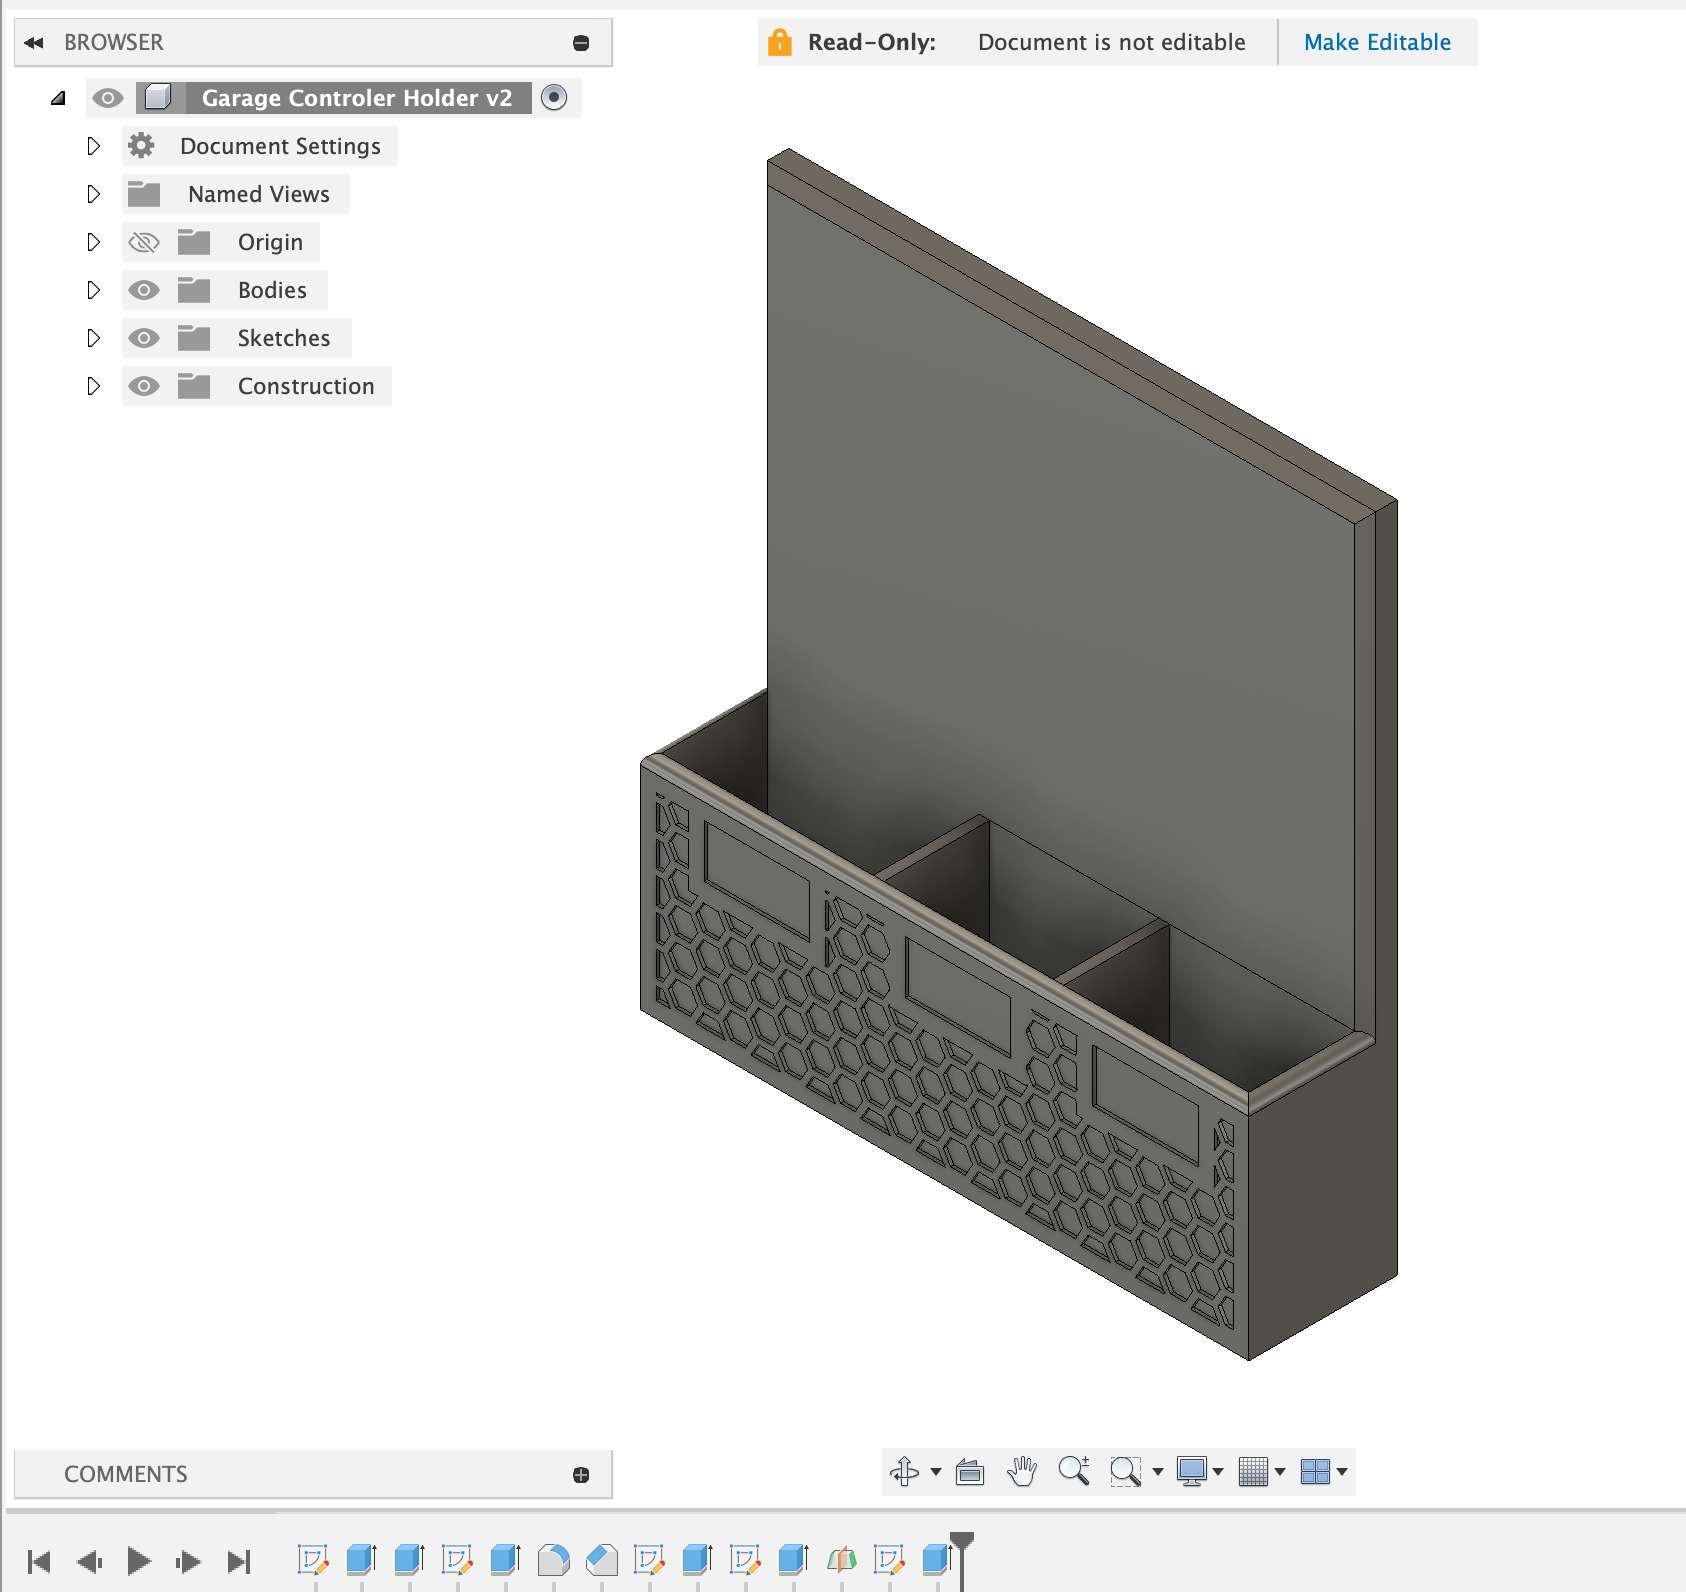Expand the Construction folder
The height and width of the screenshot is (1592, 1686).
(x=94, y=386)
